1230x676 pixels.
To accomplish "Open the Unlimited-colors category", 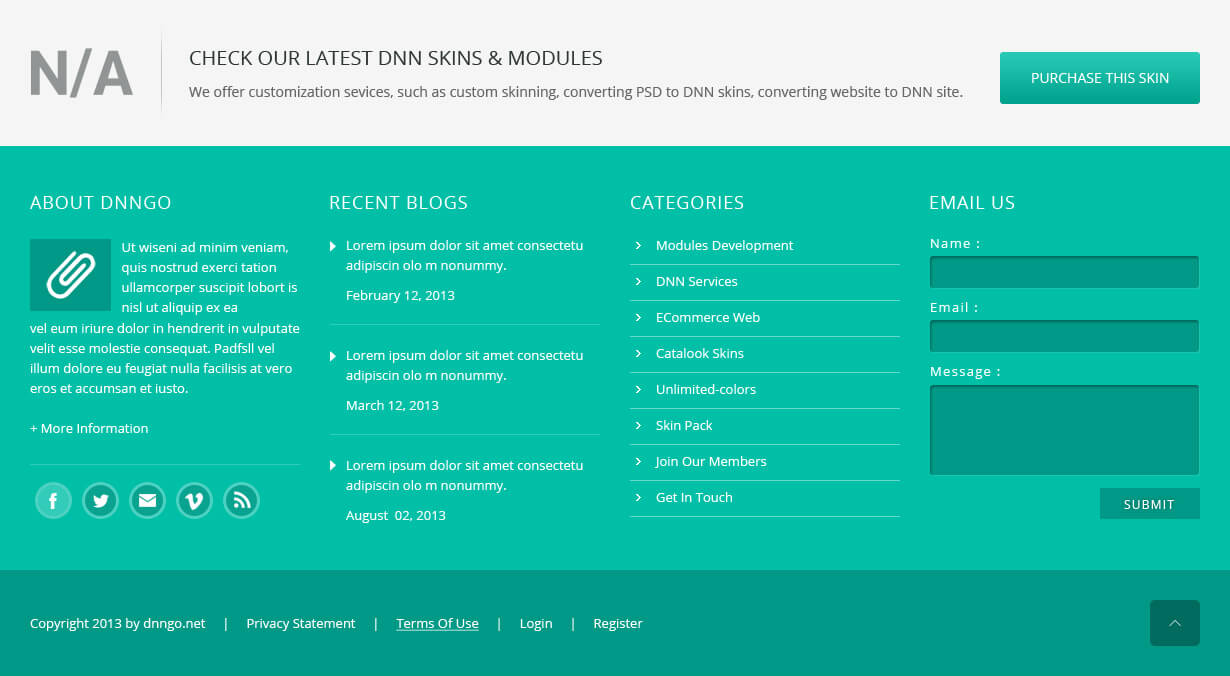I will pos(706,389).
